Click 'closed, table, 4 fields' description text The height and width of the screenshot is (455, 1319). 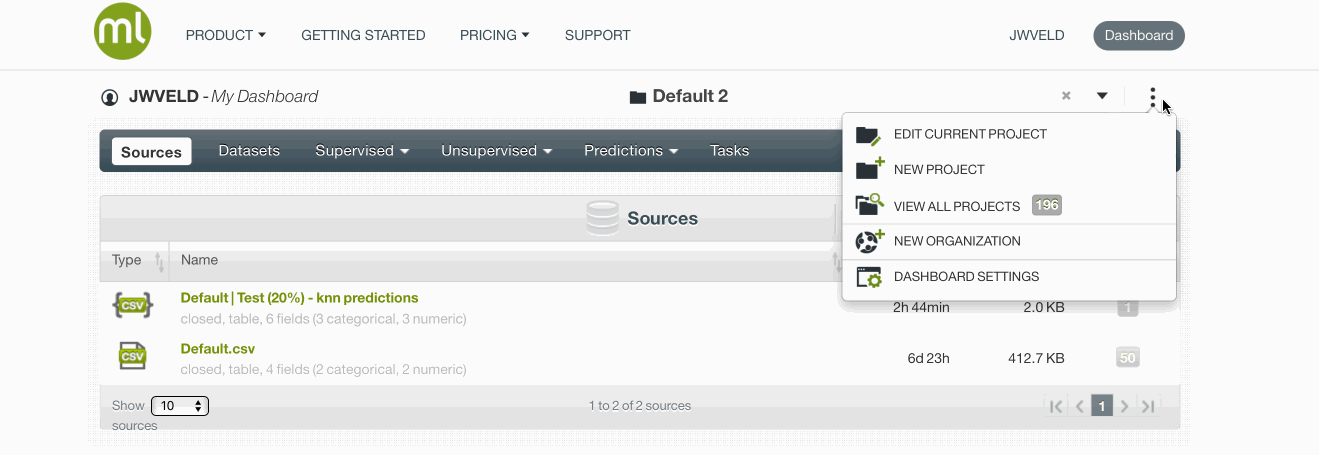[323, 370]
